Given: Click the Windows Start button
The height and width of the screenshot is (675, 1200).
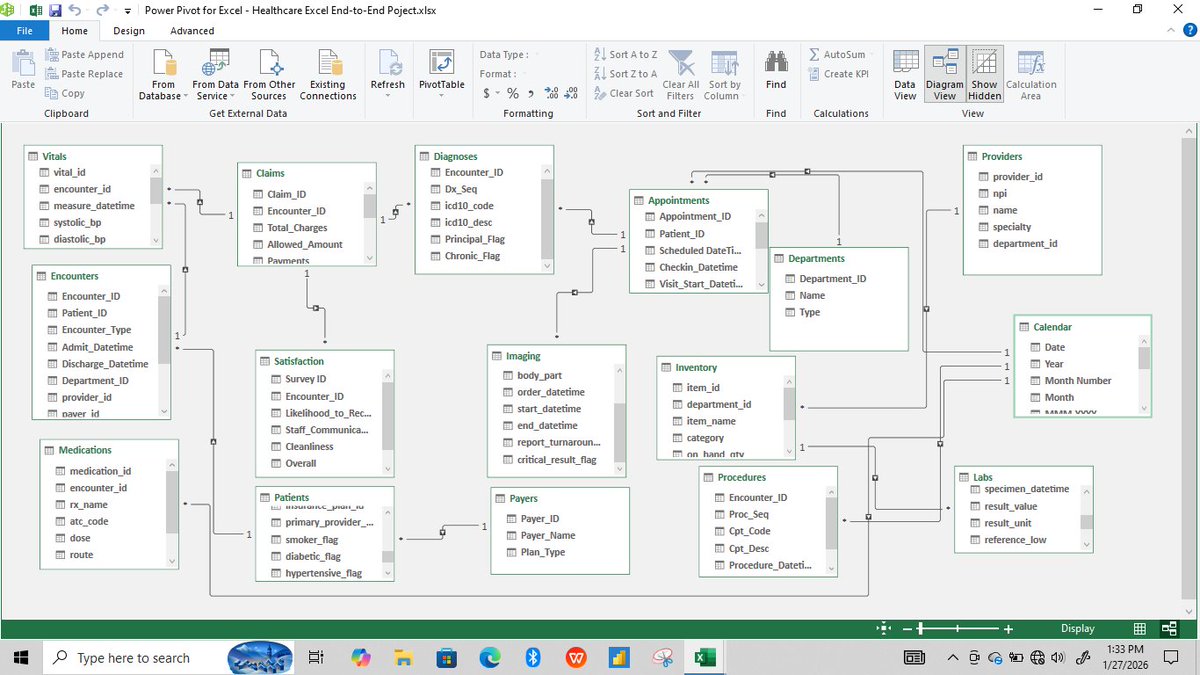Looking at the screenshot, I should [x=22, y=658].
